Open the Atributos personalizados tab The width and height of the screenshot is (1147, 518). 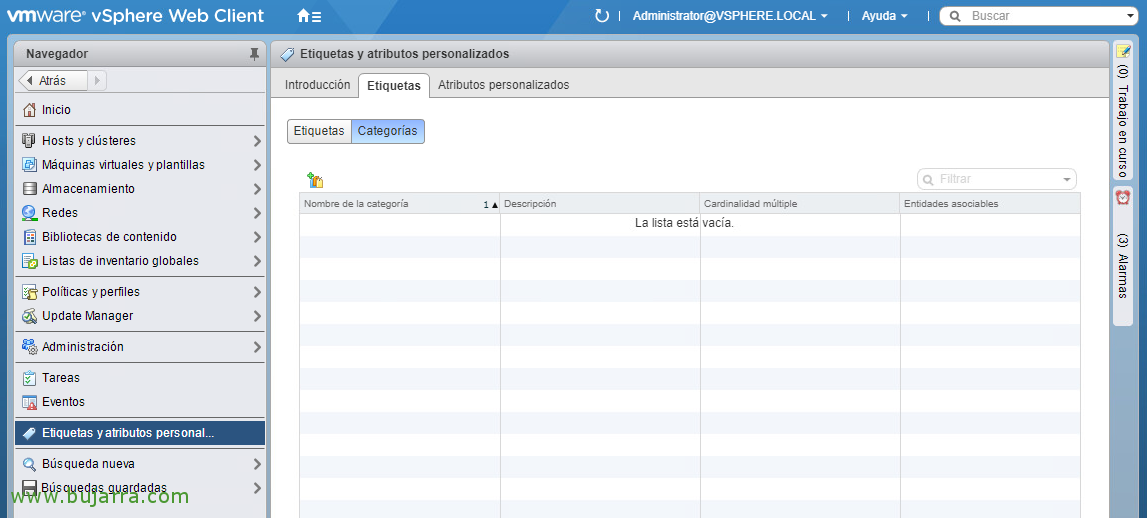503,85
